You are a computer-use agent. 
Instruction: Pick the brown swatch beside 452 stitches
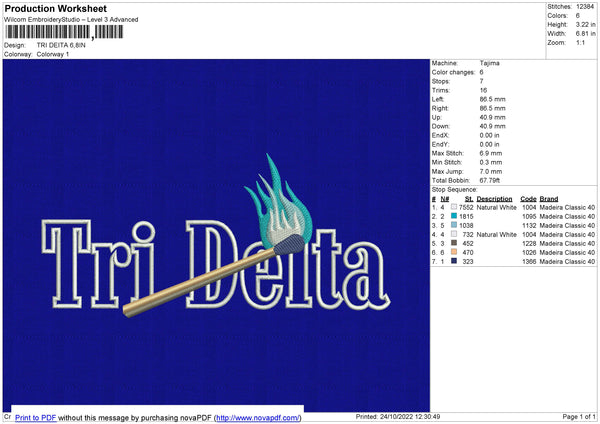click(x=454, y=243)
